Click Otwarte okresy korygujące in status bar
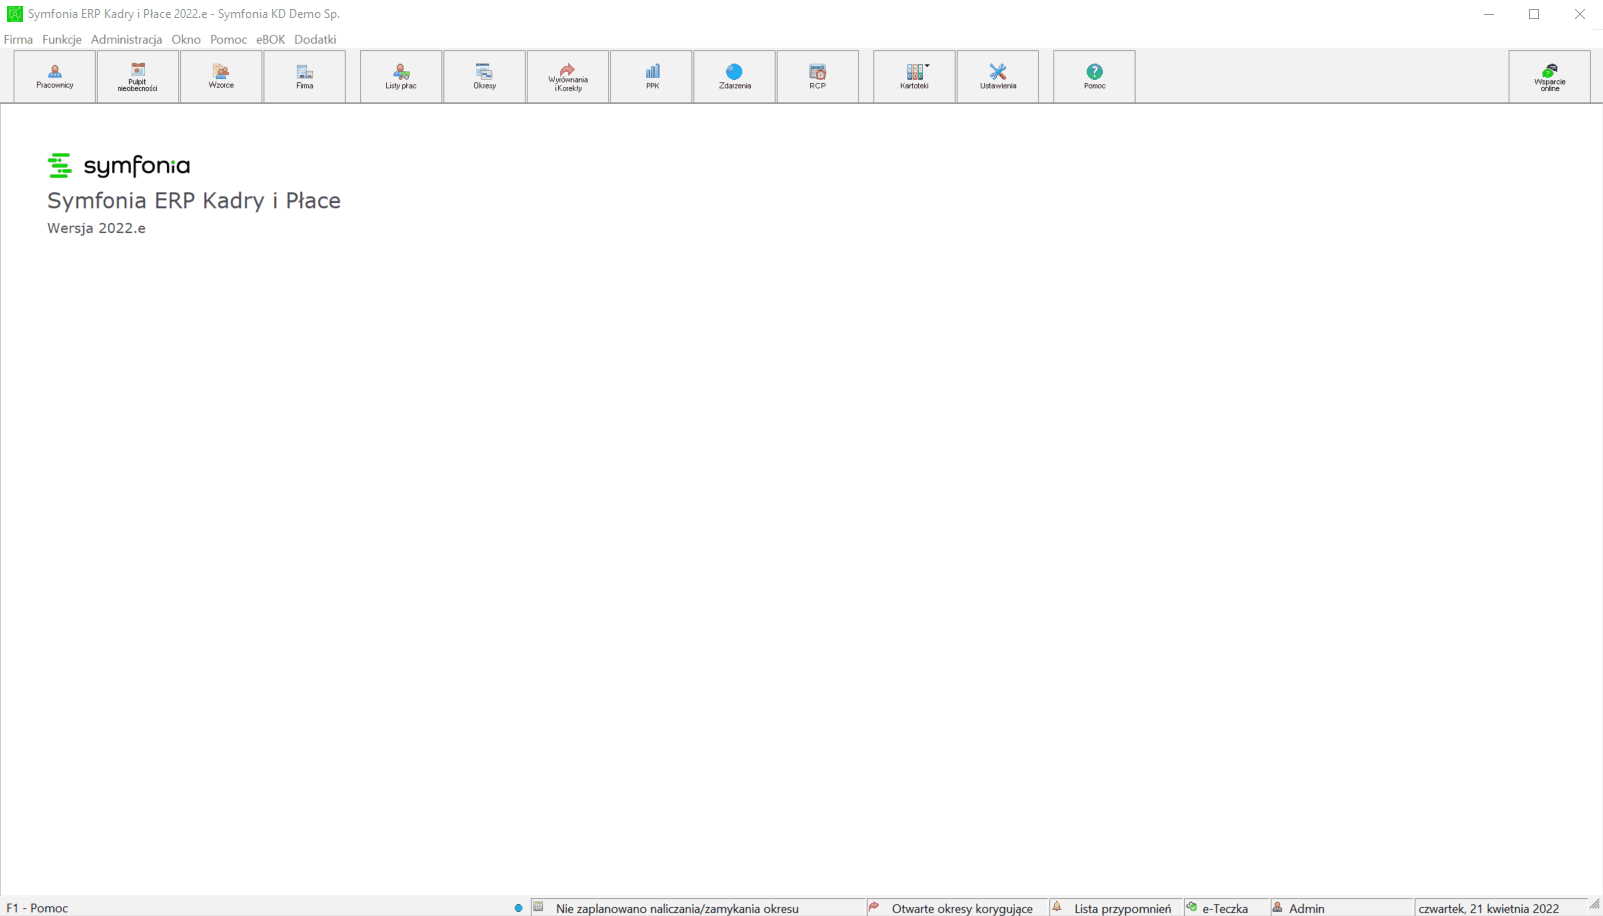The width and height of the screenshot is (1603, 916). pyautogui.click(x=951, y=908)
